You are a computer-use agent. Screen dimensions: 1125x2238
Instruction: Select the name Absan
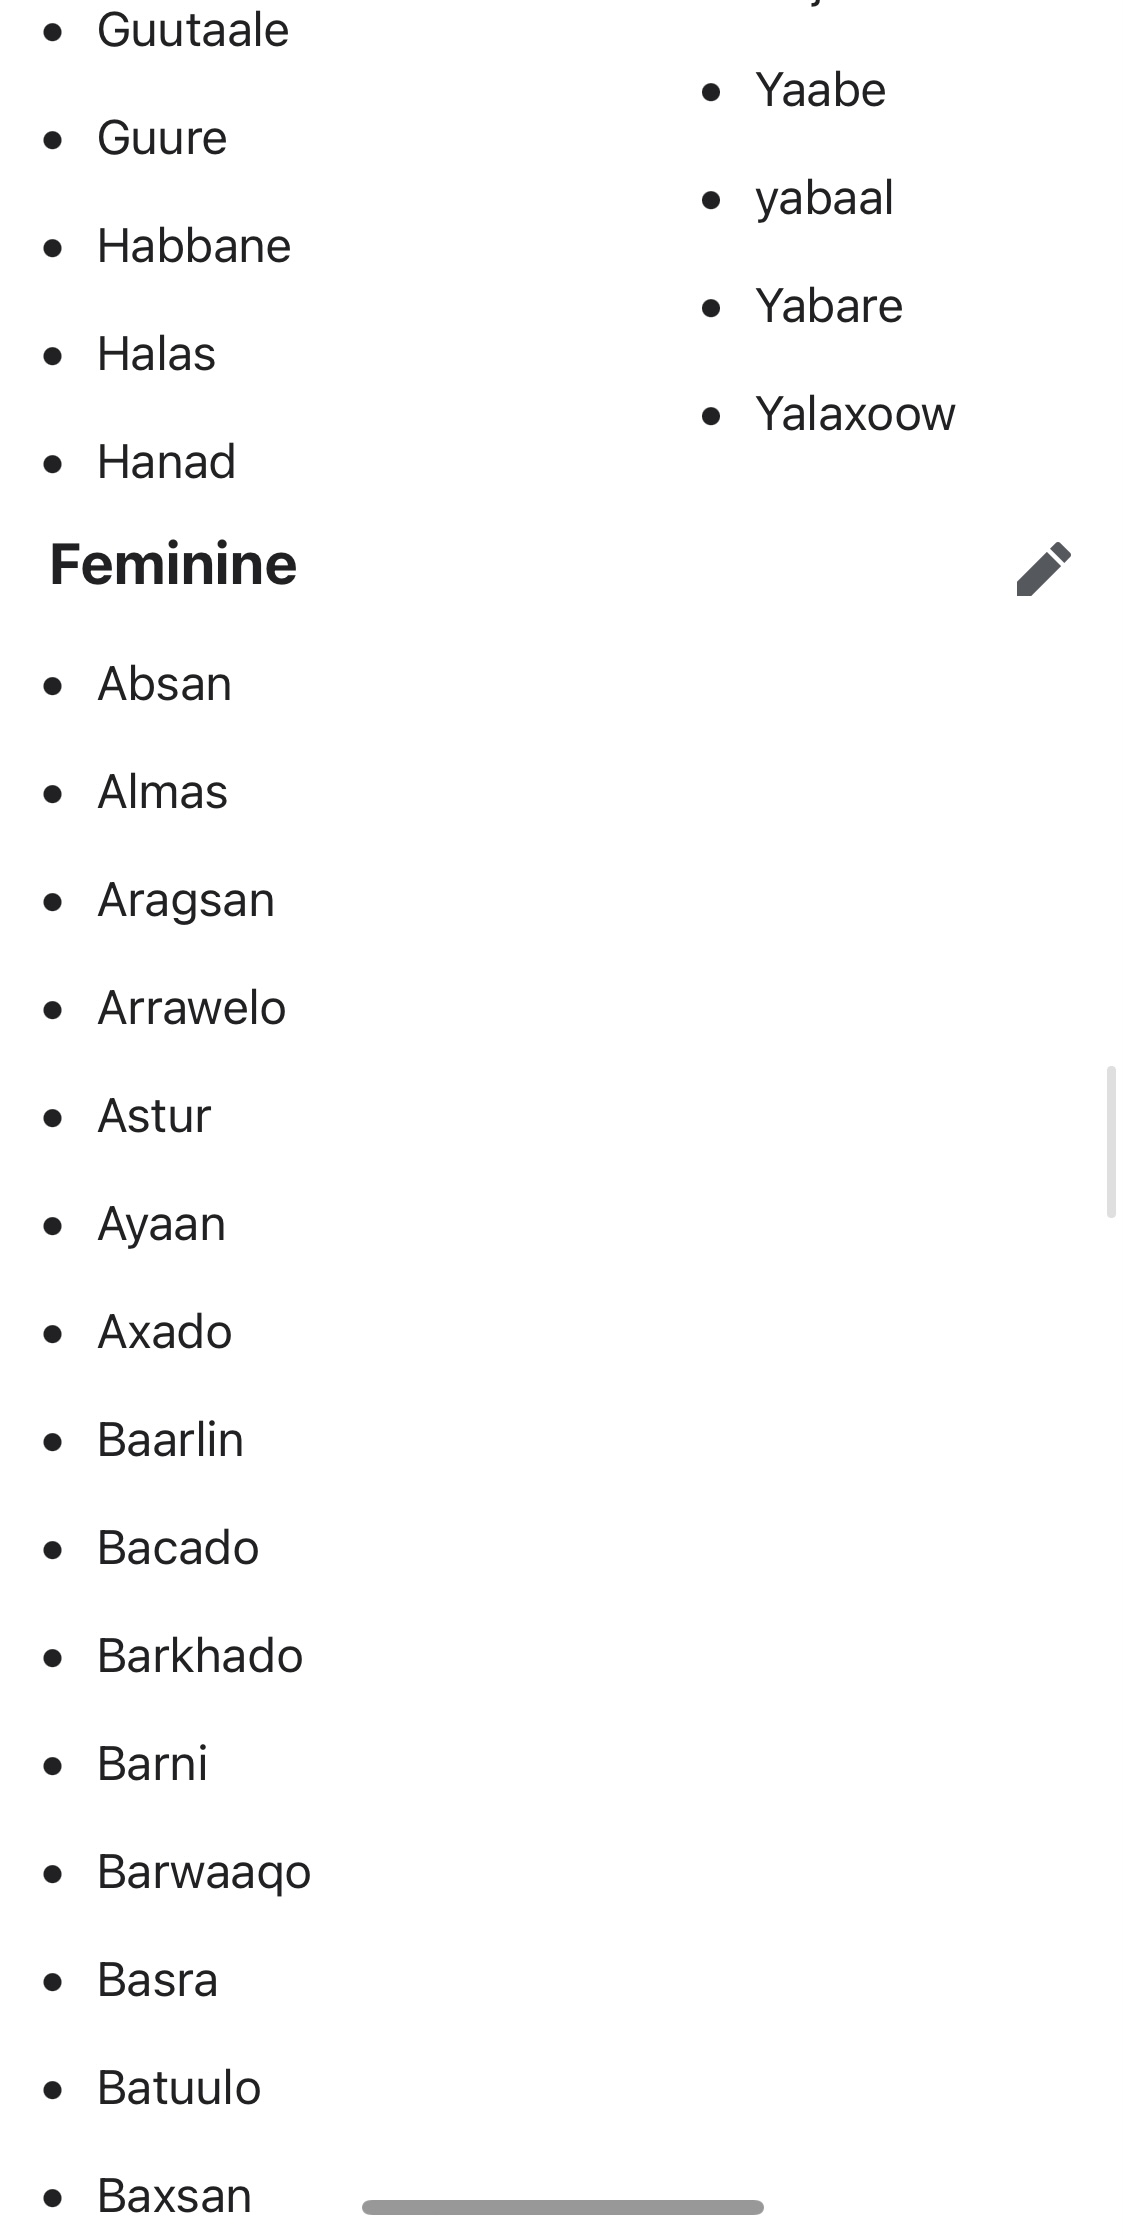[x=164, y=684]
